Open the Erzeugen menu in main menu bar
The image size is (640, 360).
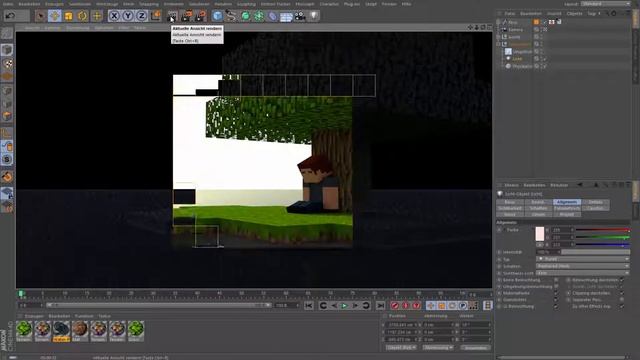[54, 4]
